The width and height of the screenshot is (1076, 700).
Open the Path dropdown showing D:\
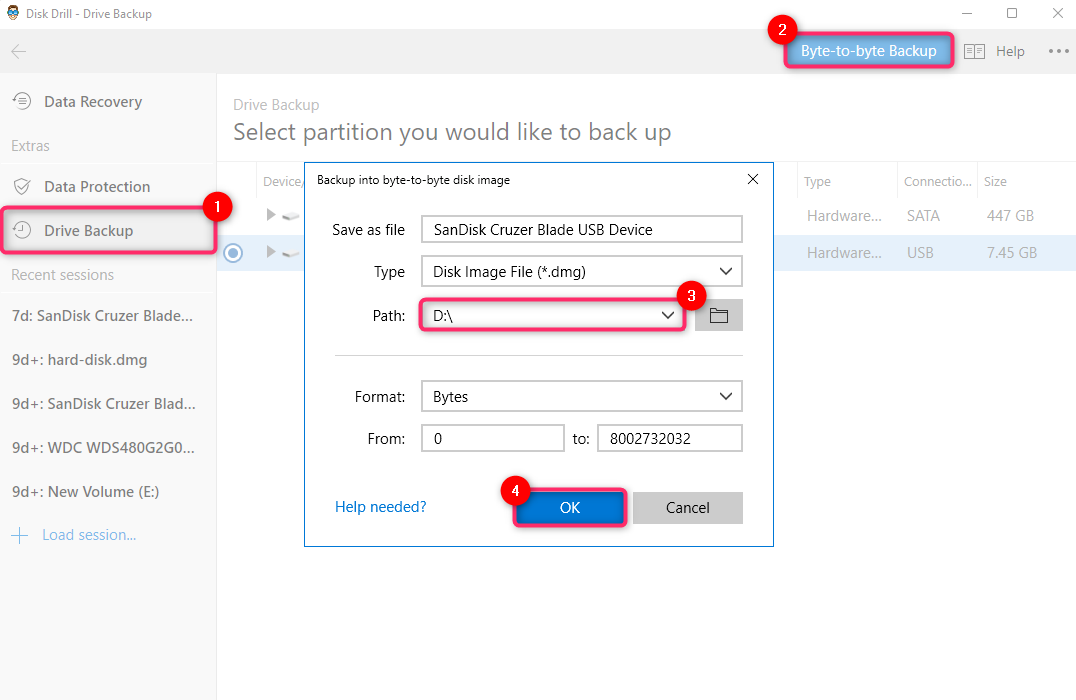pyautogui.click(x=553, y=316)
